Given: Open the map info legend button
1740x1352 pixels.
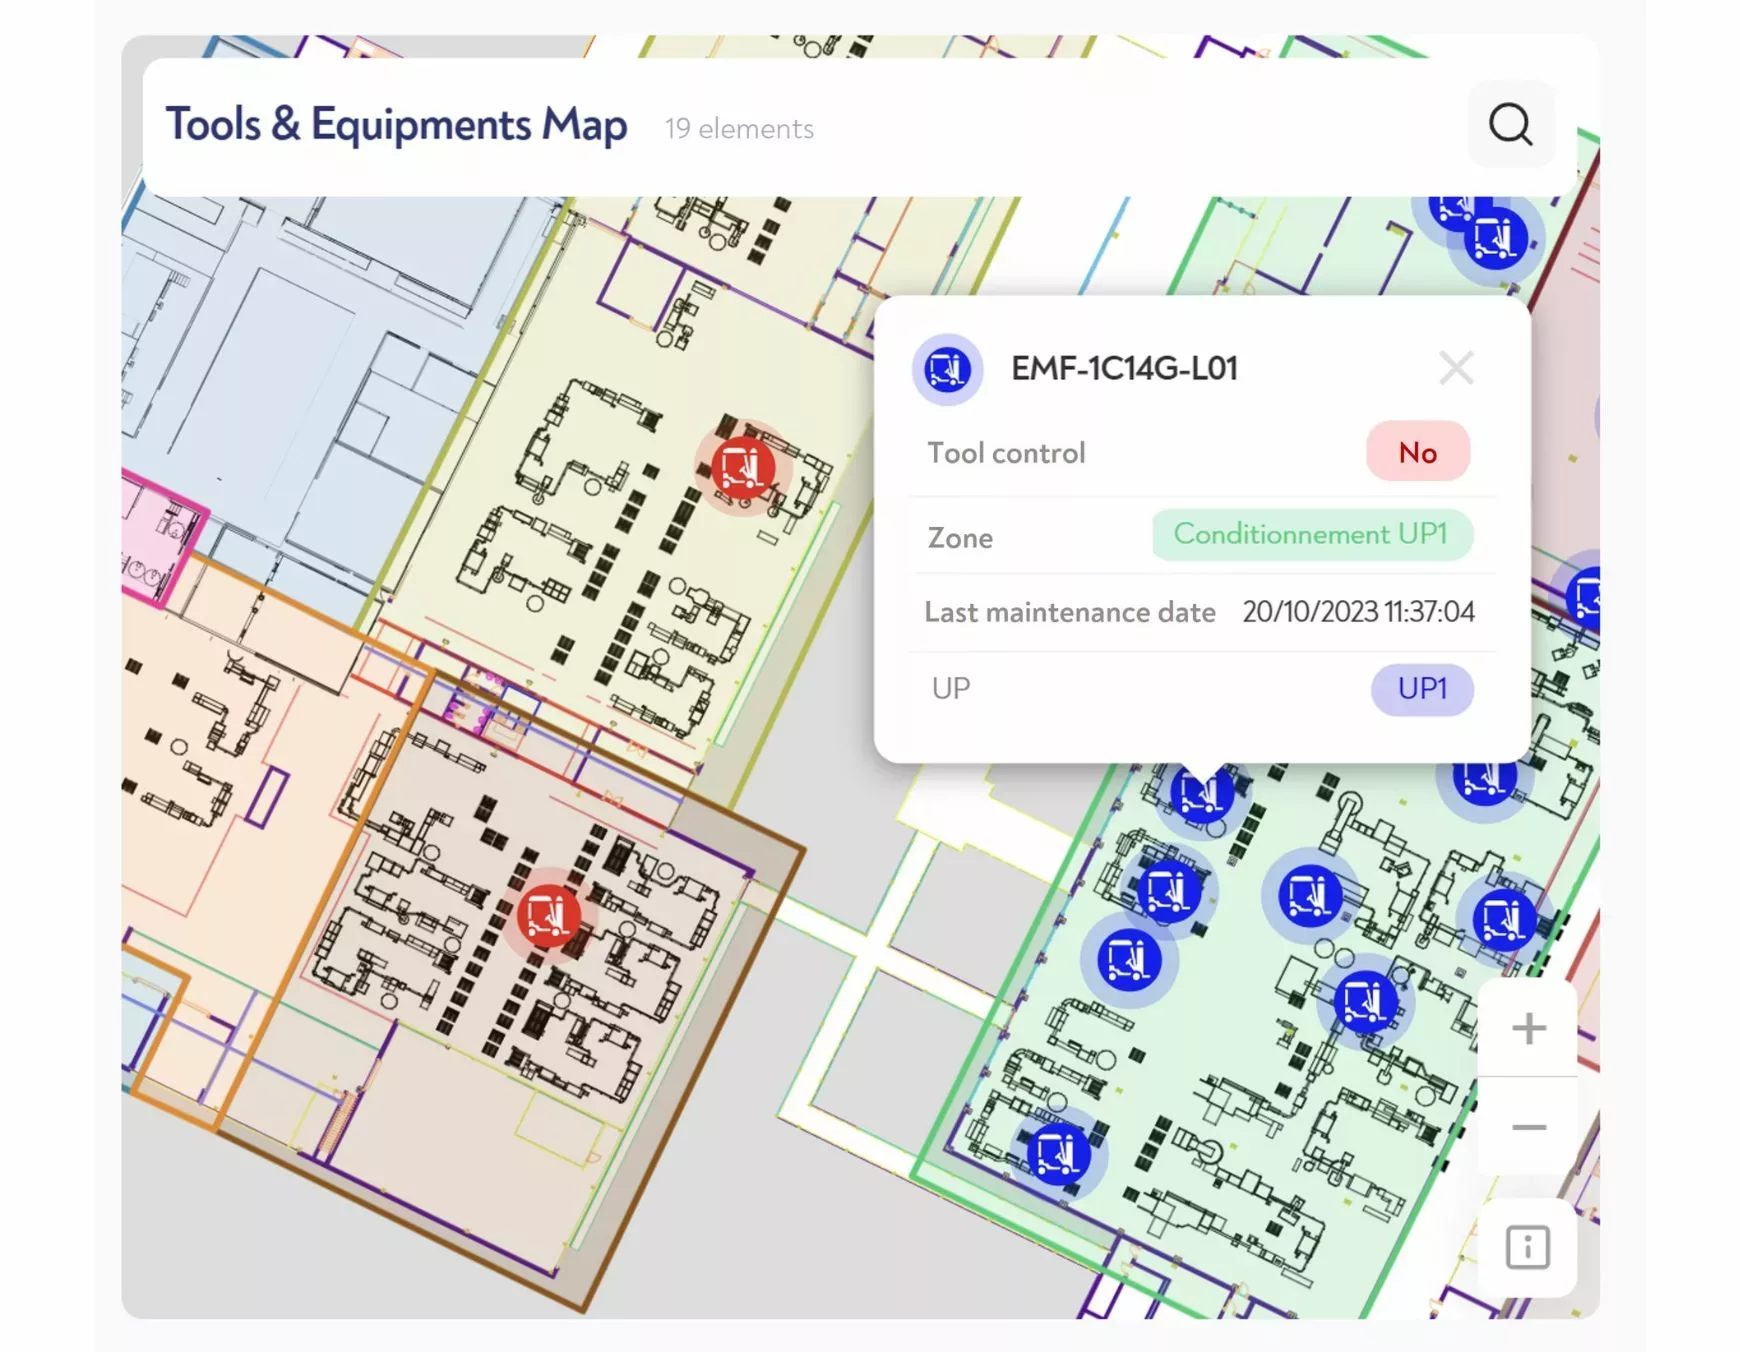Looking at the screenshot, I should (x=1527, y=1247).
